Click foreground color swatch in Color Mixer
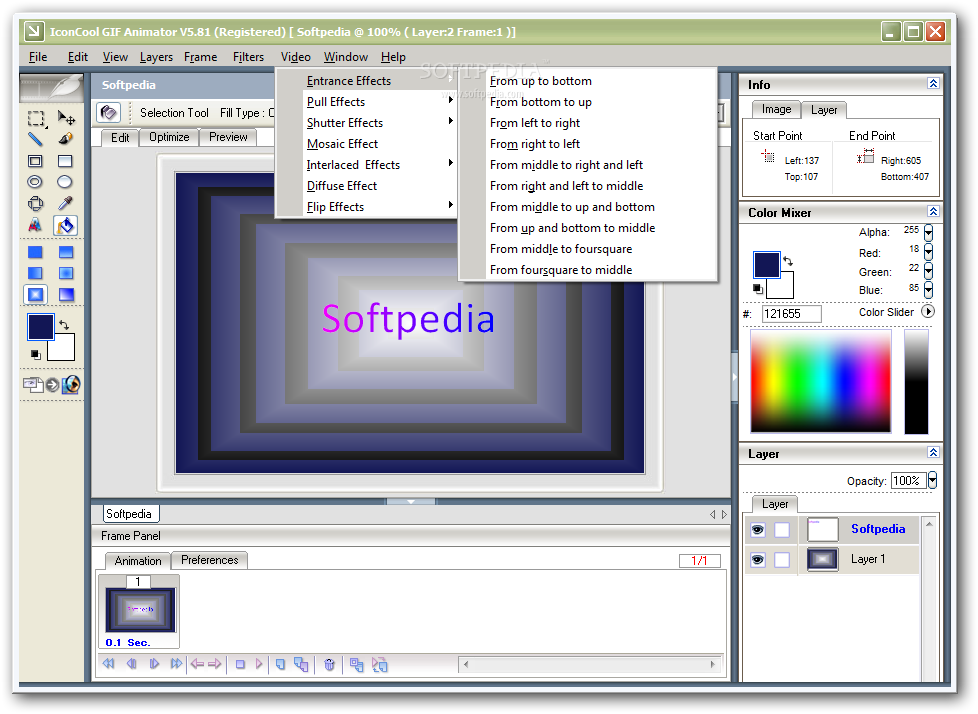 point(767,264)
